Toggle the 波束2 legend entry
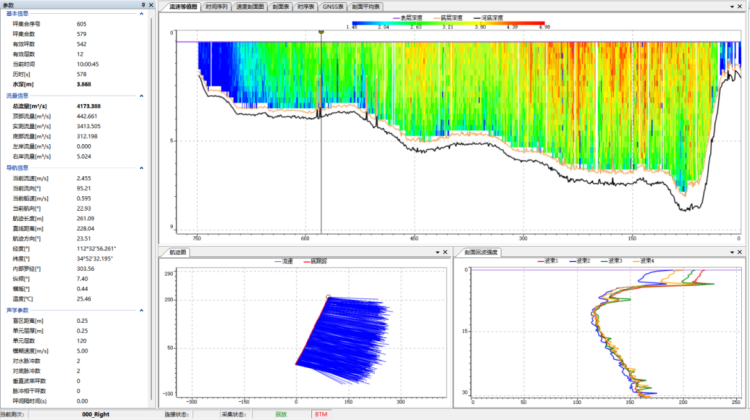750x420 pixels. pyautogui.click(x=580, y=261)
